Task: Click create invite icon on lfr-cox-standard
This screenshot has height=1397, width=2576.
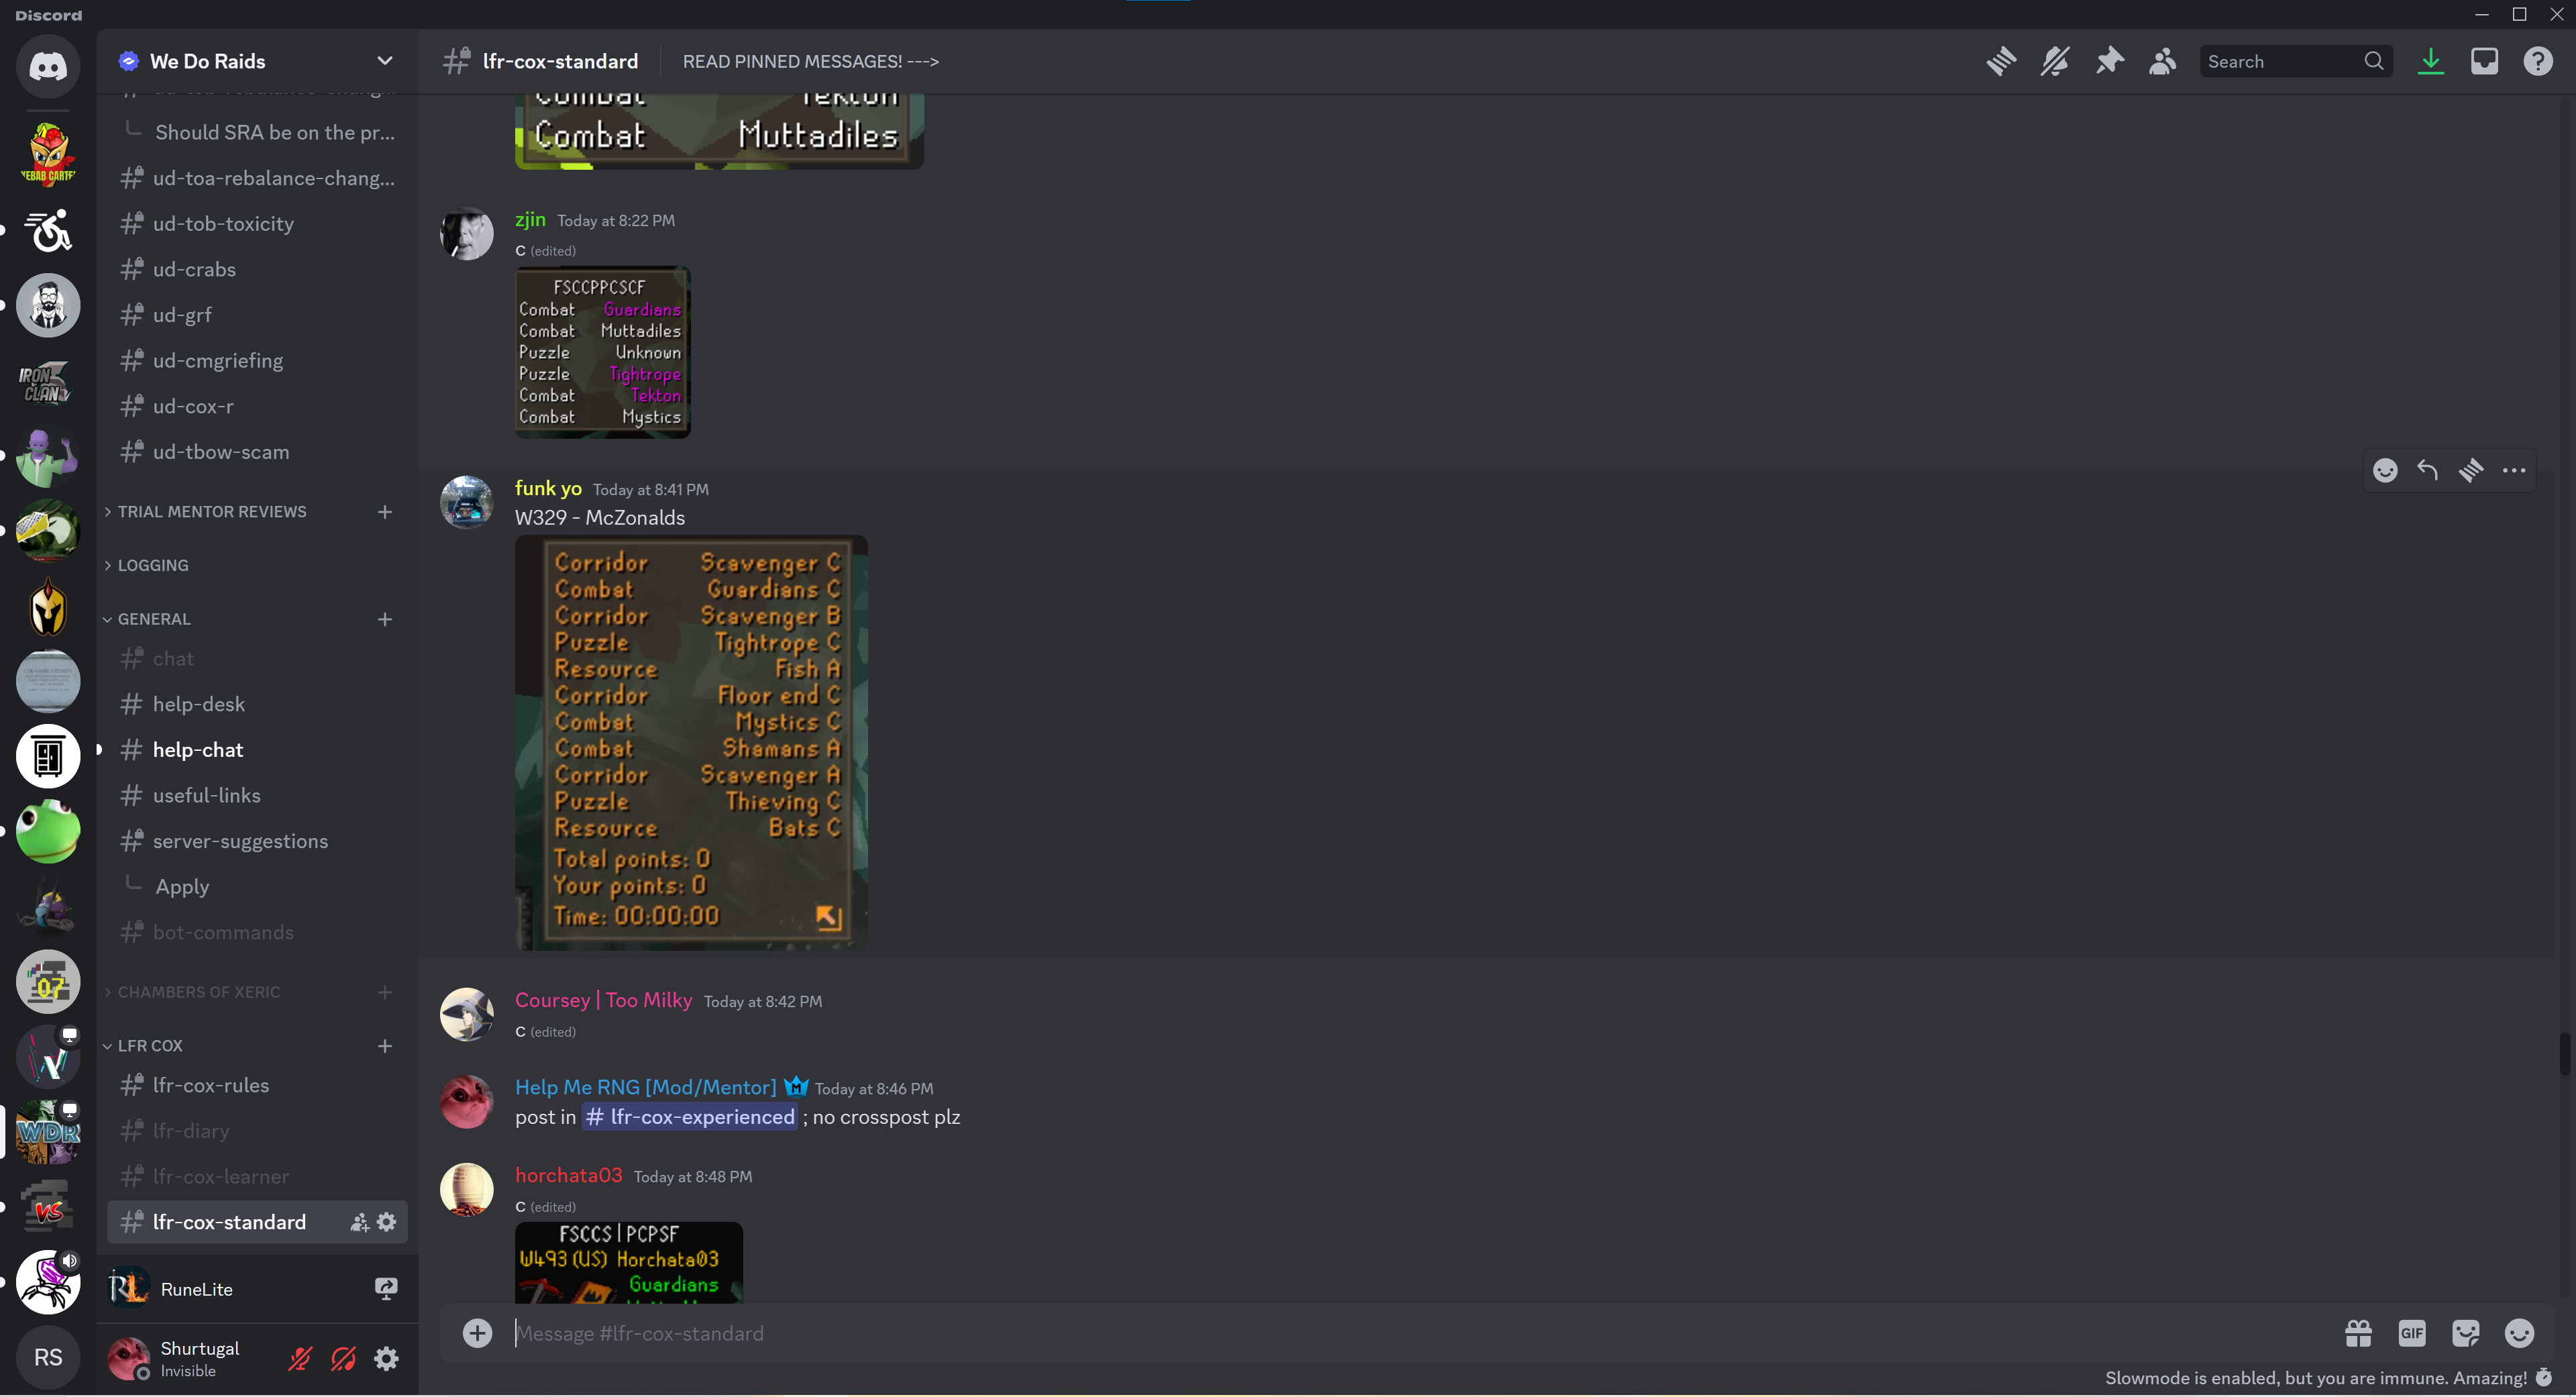Action: [x=360, y=1222]
